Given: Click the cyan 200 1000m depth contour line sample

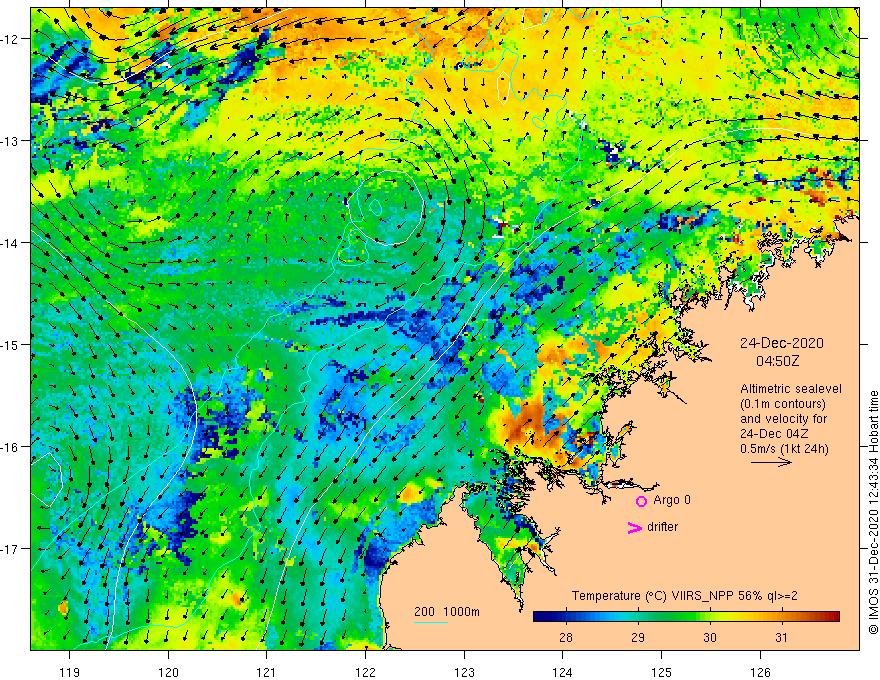Looking at the screenshot, I should click(431, 622).
